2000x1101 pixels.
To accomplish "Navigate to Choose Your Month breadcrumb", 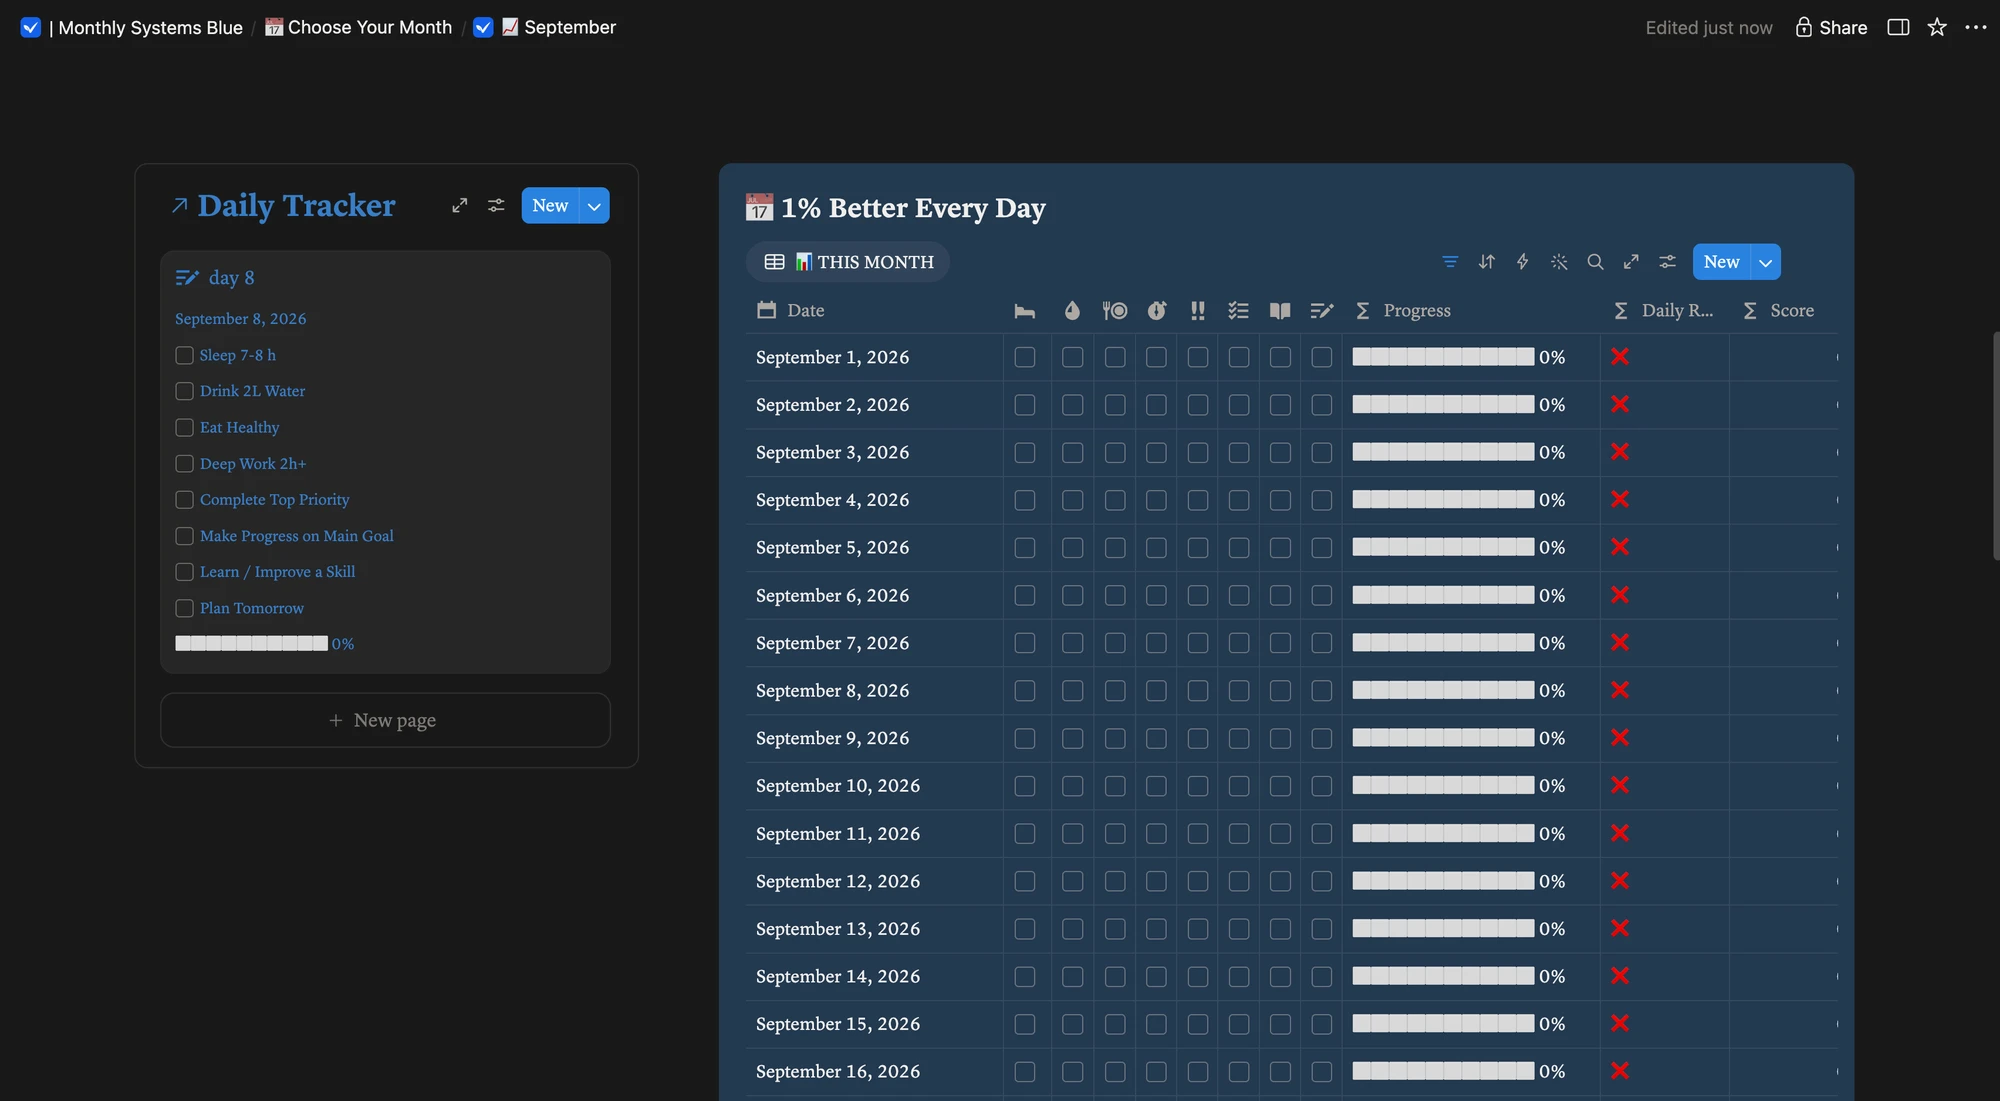I will tap(358, 28).
